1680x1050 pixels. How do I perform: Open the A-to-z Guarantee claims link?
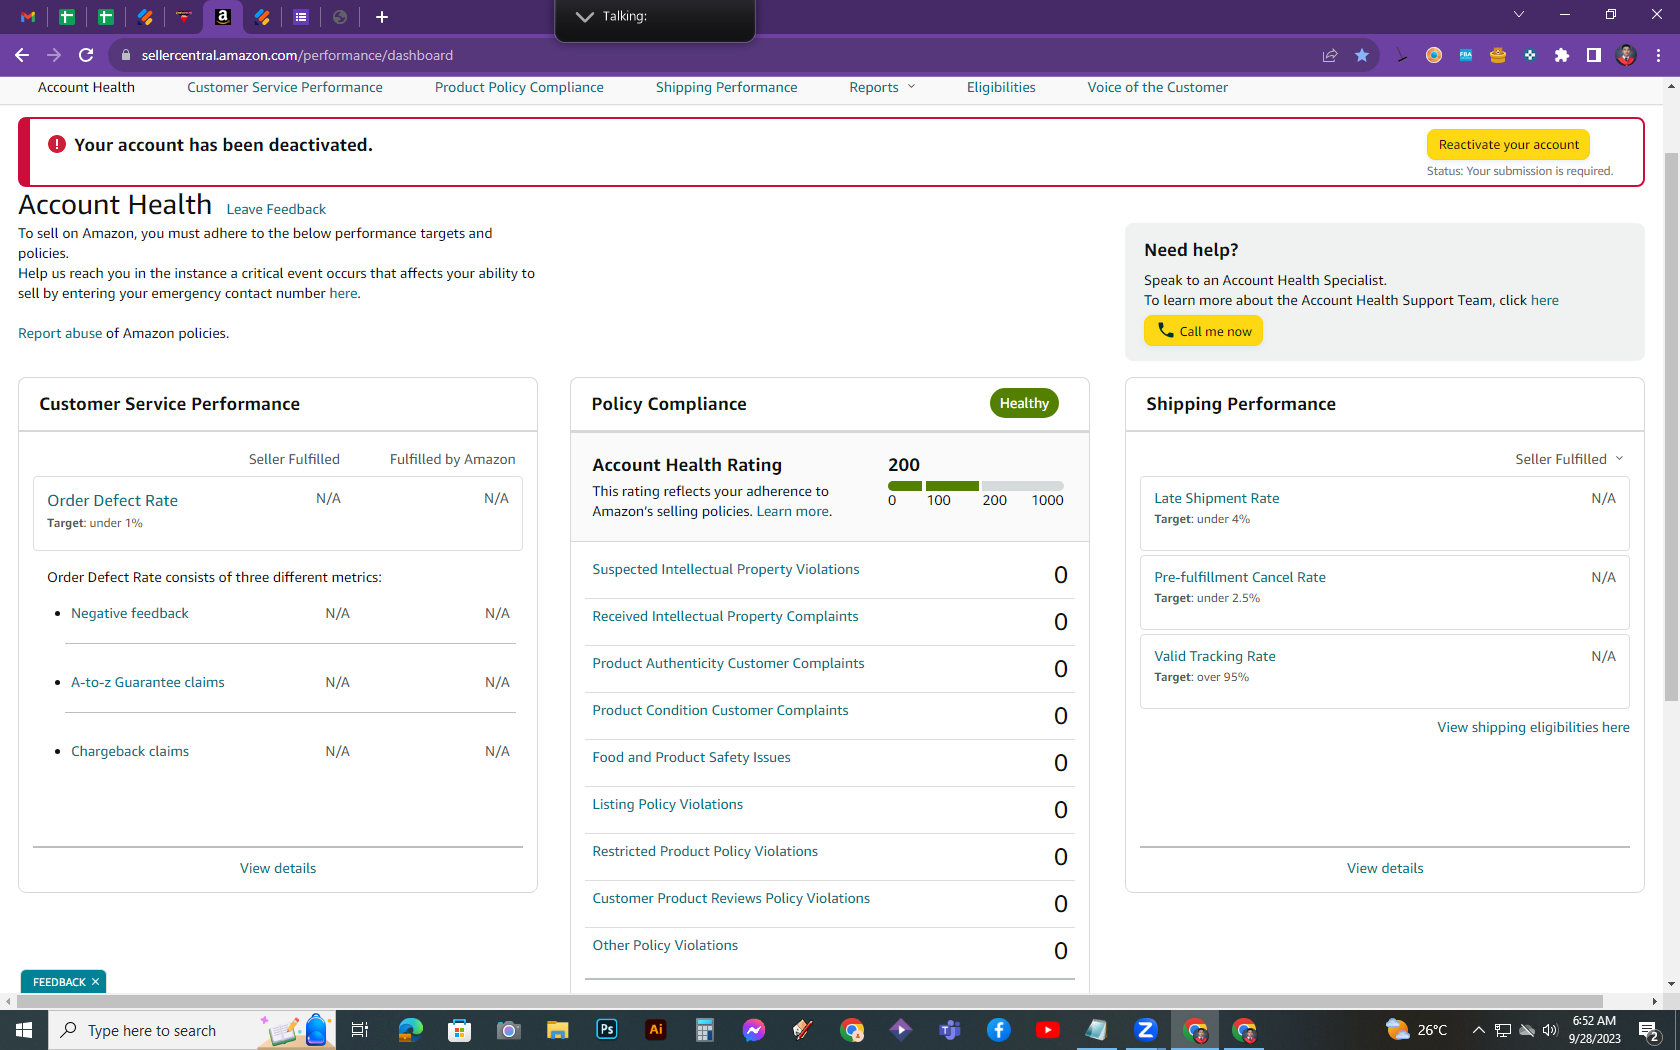[x=148, y=682]
